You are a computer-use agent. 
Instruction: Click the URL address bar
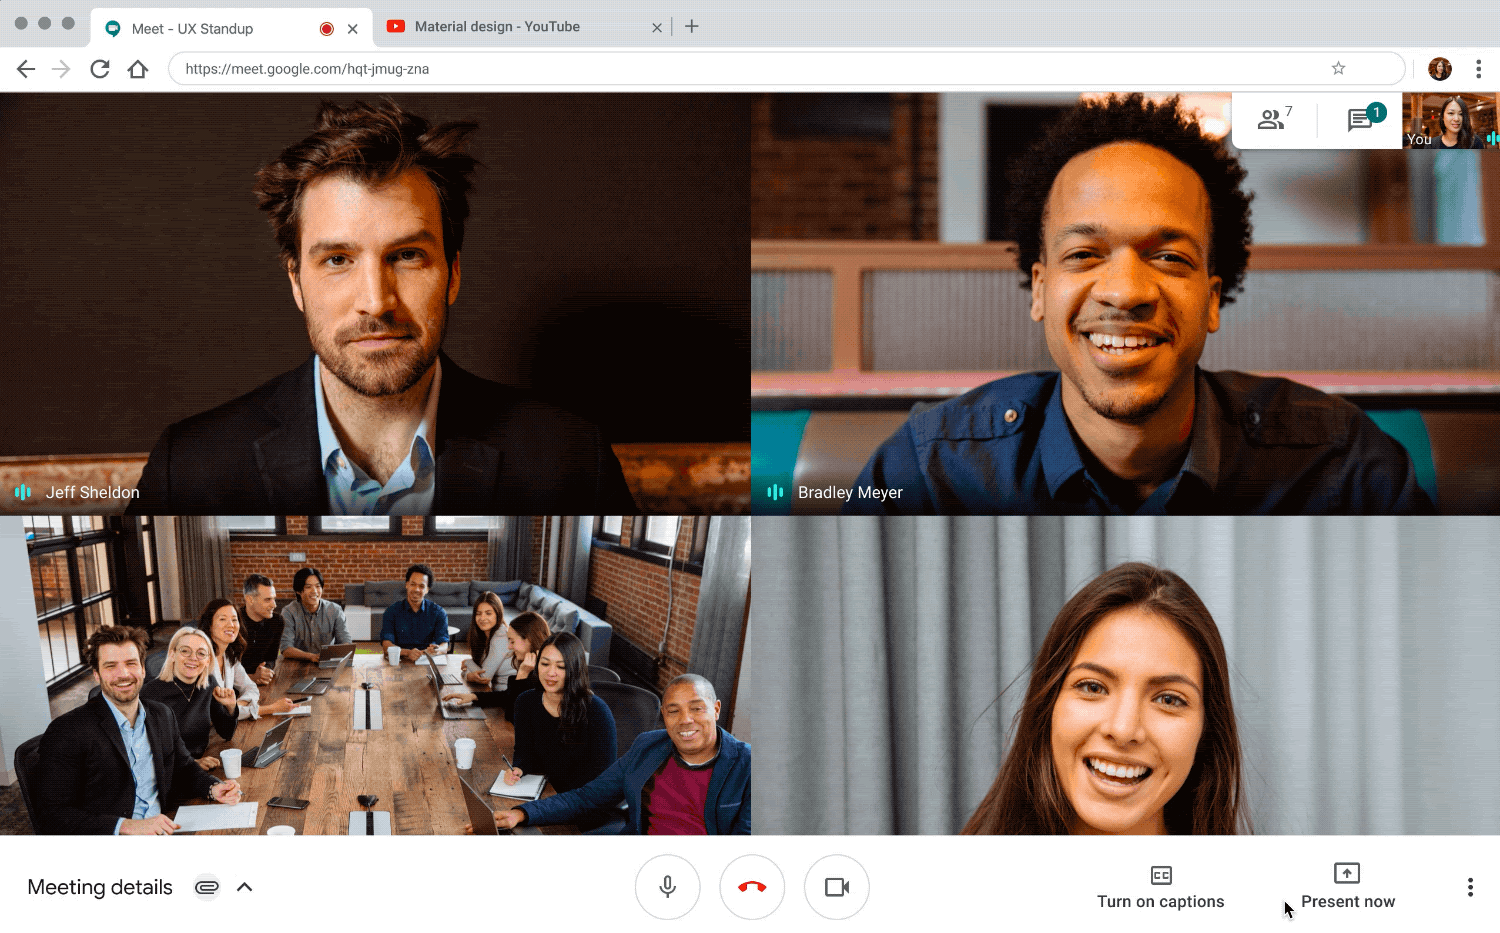[x=750, y=69]
